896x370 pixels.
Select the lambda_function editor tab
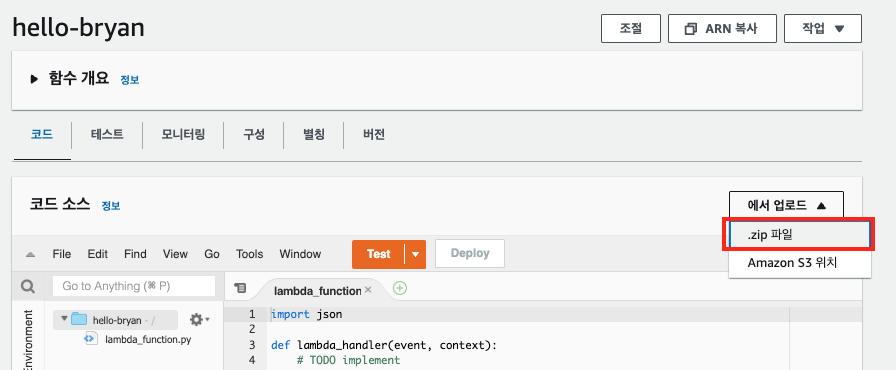[318, 290]
